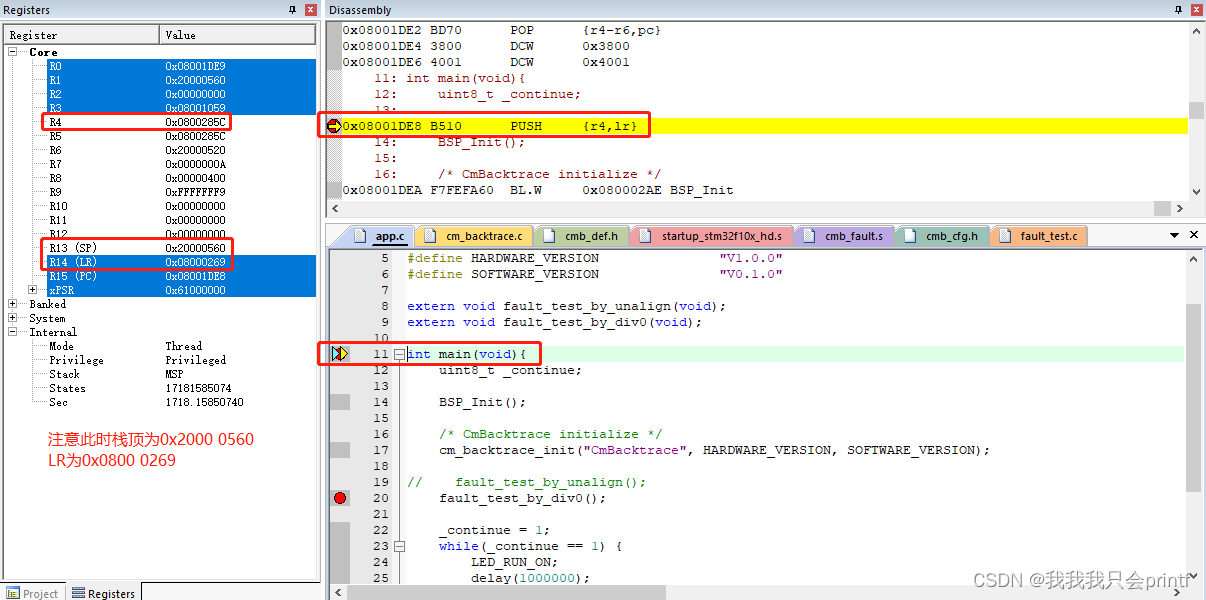Collapse the Internal register group
1206x600 pixels.
13,332
